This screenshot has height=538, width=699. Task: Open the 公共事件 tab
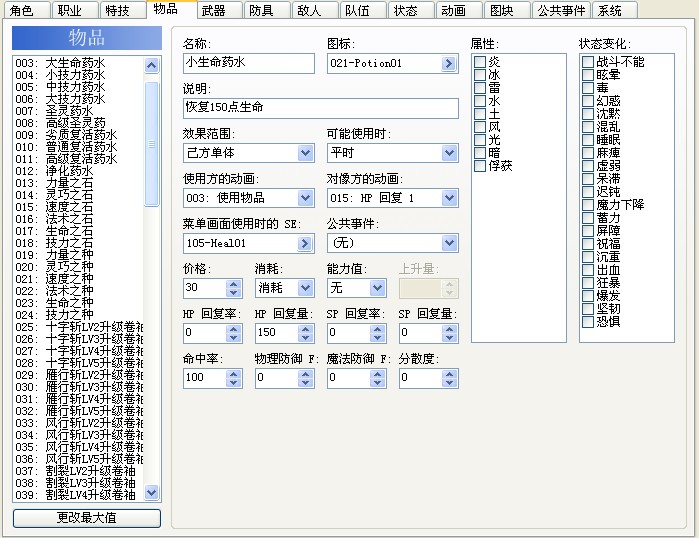pyautogui.click(x=561, y=10)
